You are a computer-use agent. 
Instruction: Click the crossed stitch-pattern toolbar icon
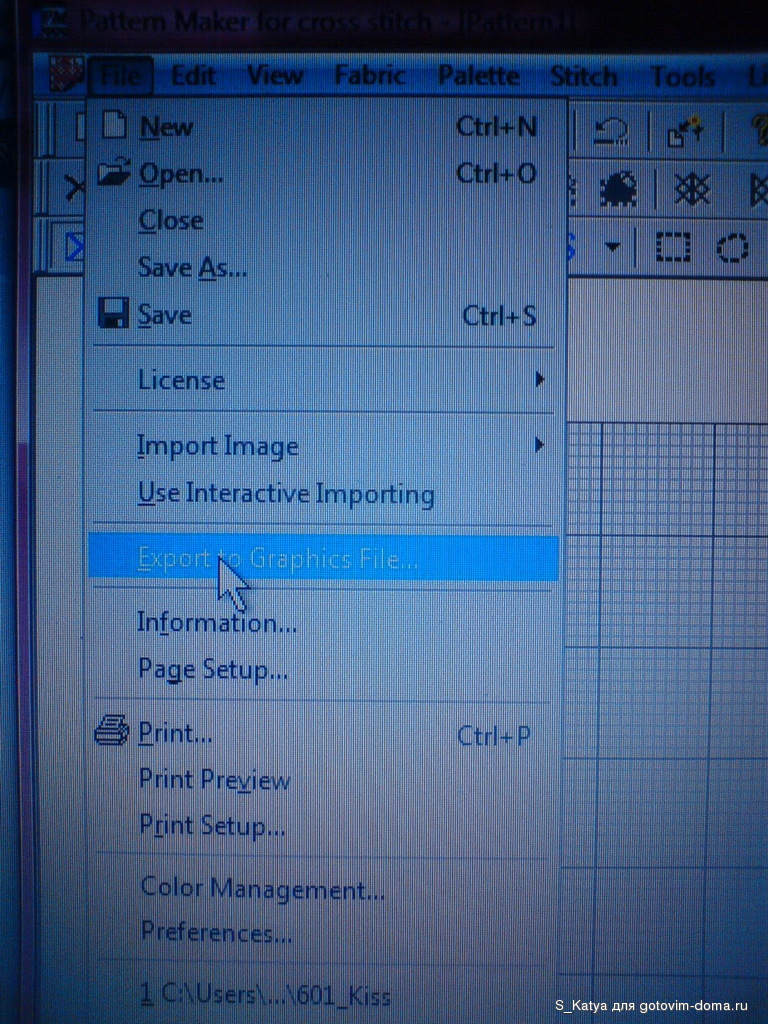pos(692,191)
